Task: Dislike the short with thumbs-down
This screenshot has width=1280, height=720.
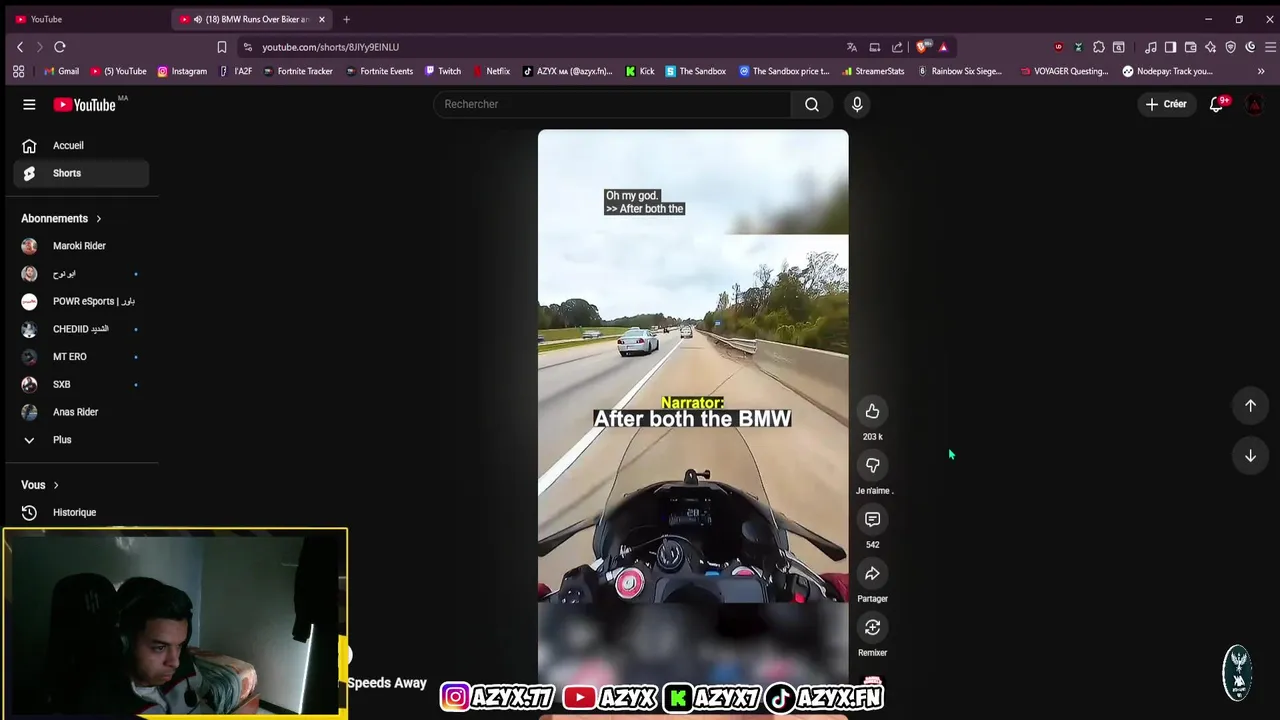Action: tap(872, 465)
